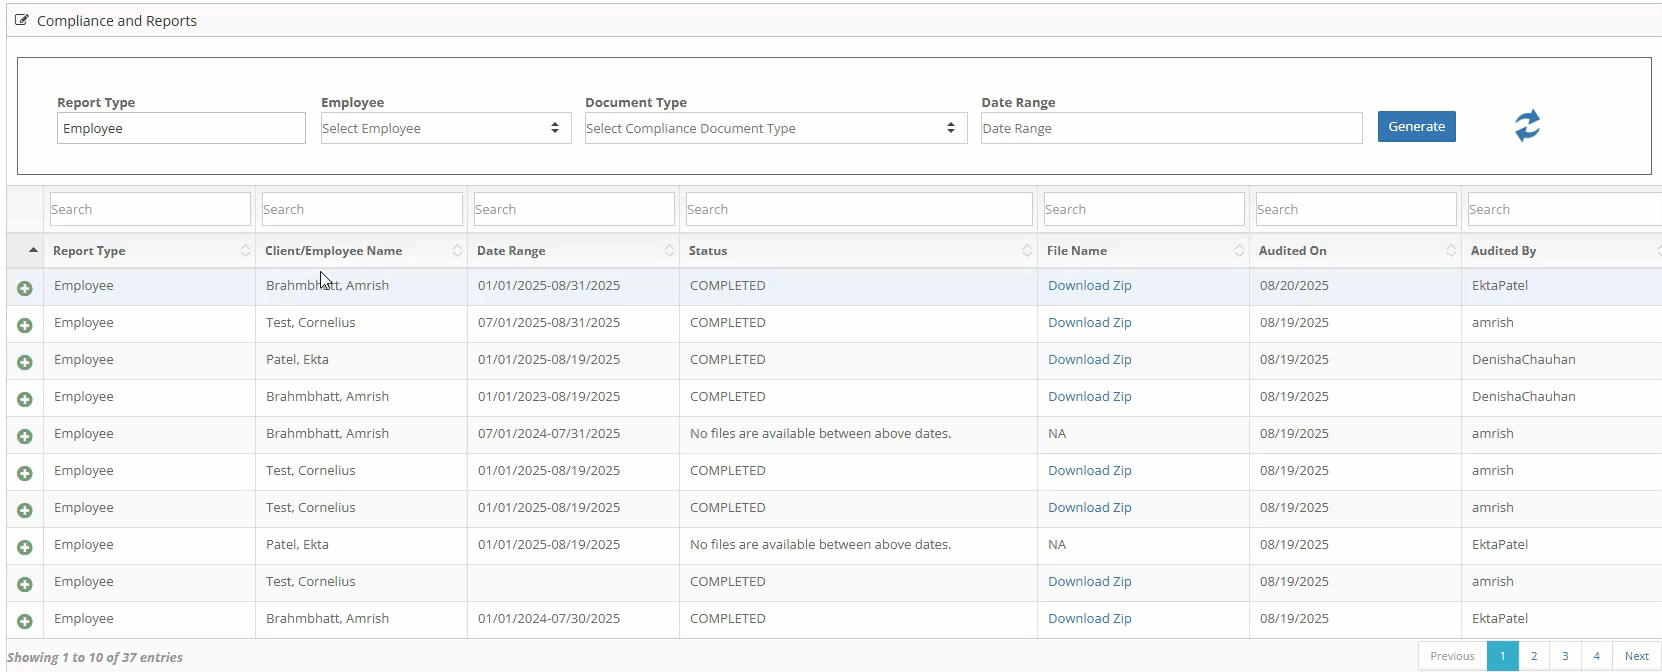Click green plus icon on the last table row

25,621
